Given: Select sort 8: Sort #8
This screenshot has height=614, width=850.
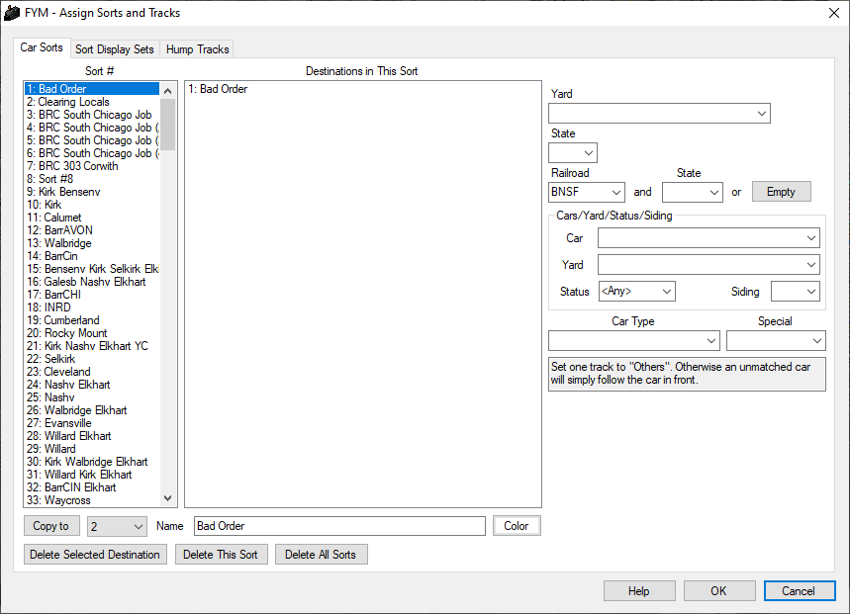Looking at the screenshot, I should [92, 179].
